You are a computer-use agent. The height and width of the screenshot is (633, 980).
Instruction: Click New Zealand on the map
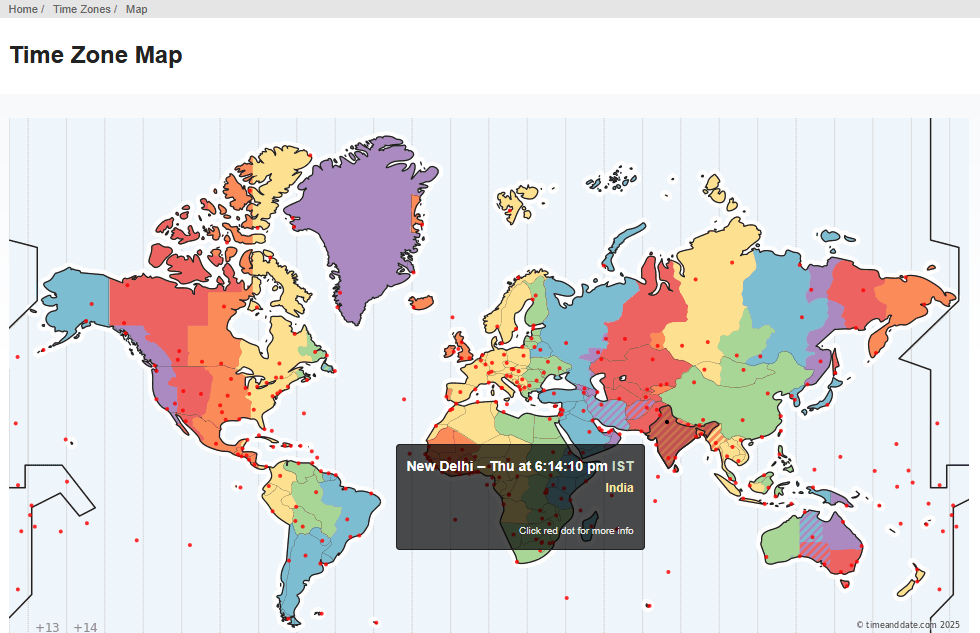pos(911,581)
